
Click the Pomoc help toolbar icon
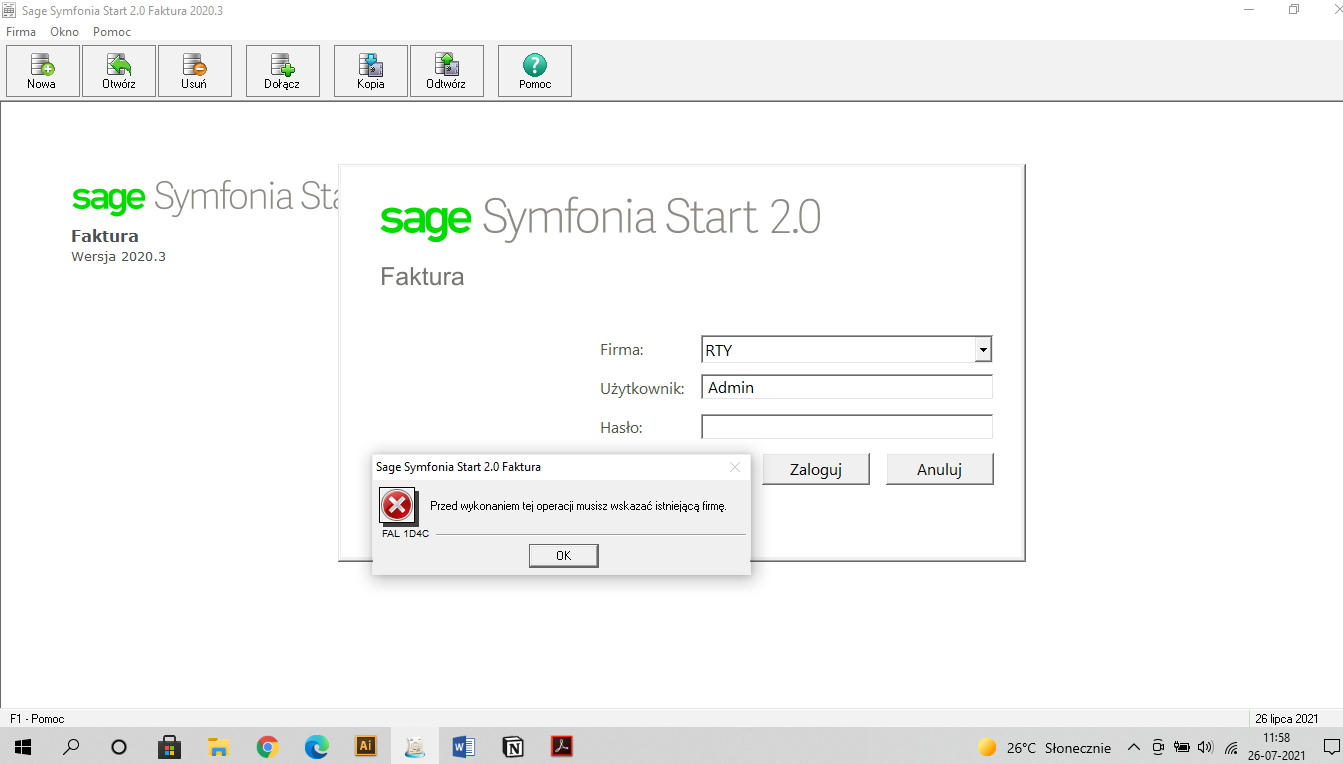tap(535, 71)
